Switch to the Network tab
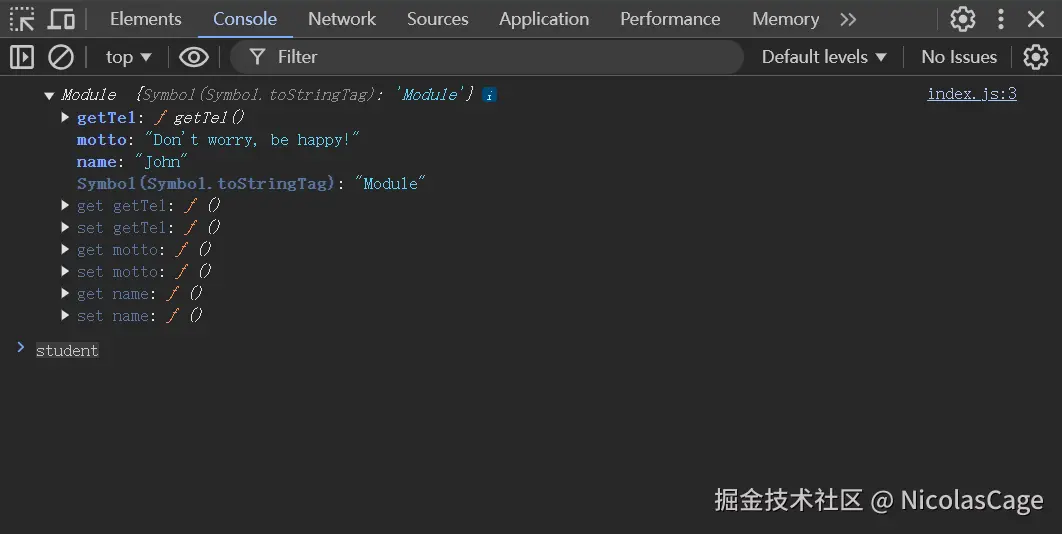 pyautogui.click(x=342, y=19)
